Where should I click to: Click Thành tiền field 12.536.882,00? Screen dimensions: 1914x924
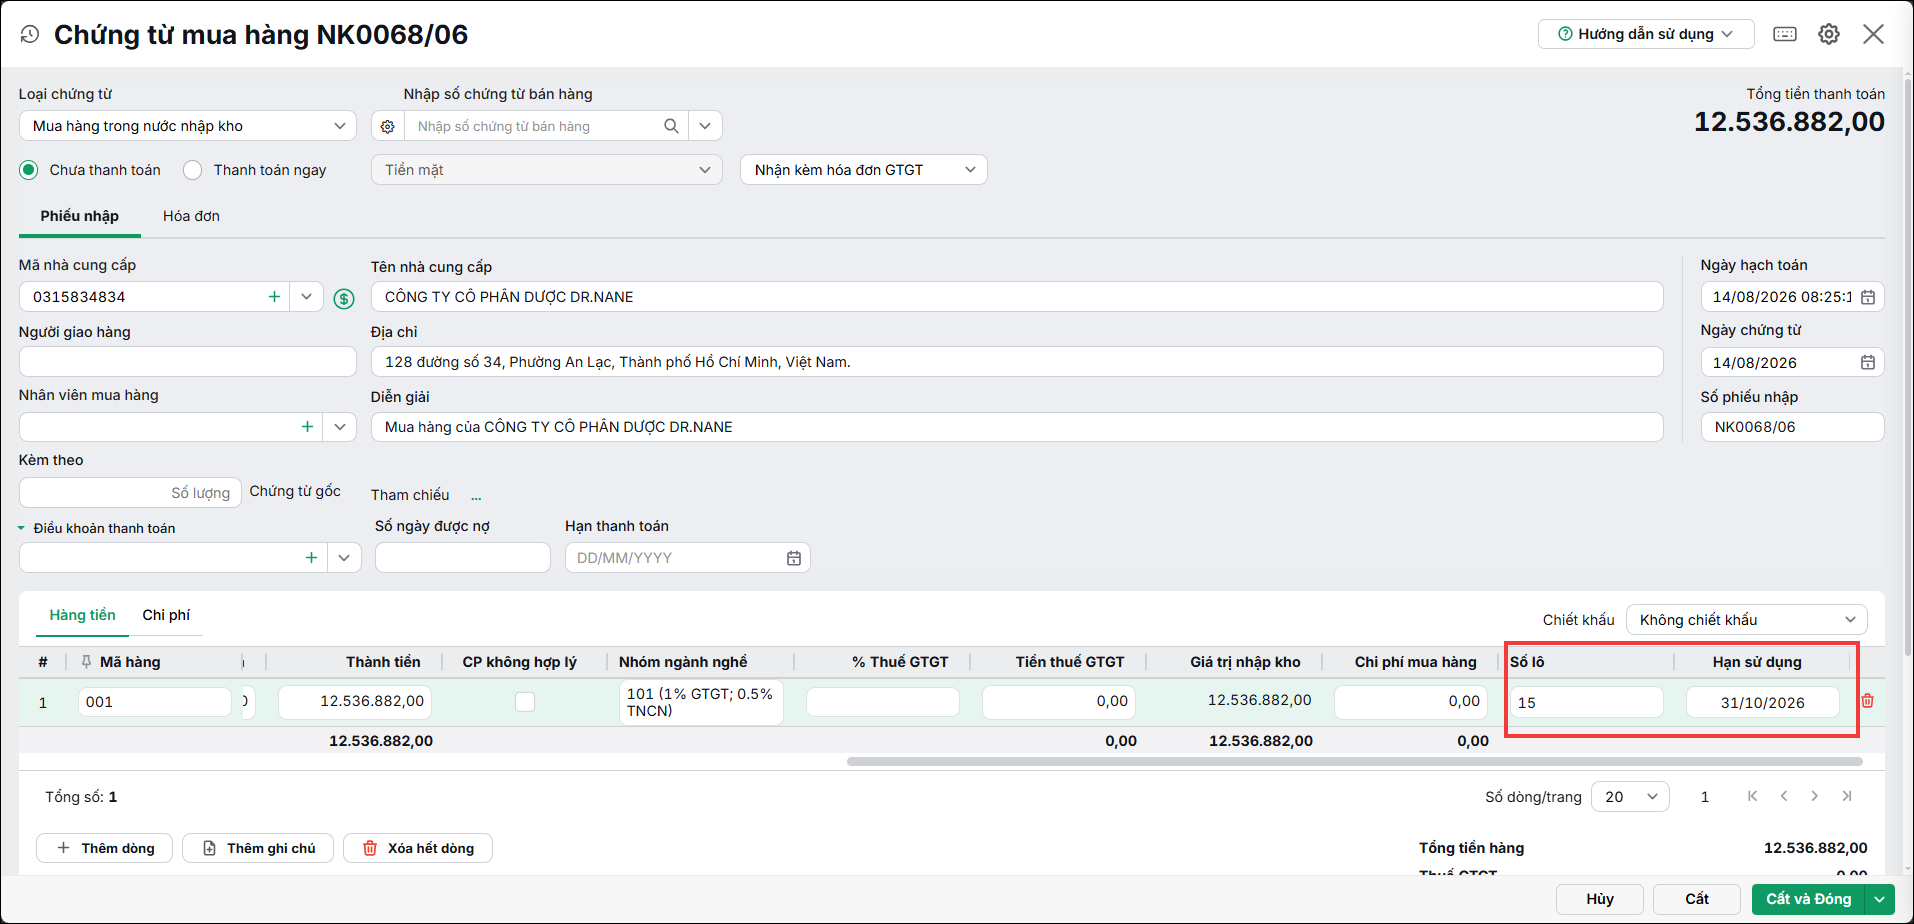(x=356, y=702)
